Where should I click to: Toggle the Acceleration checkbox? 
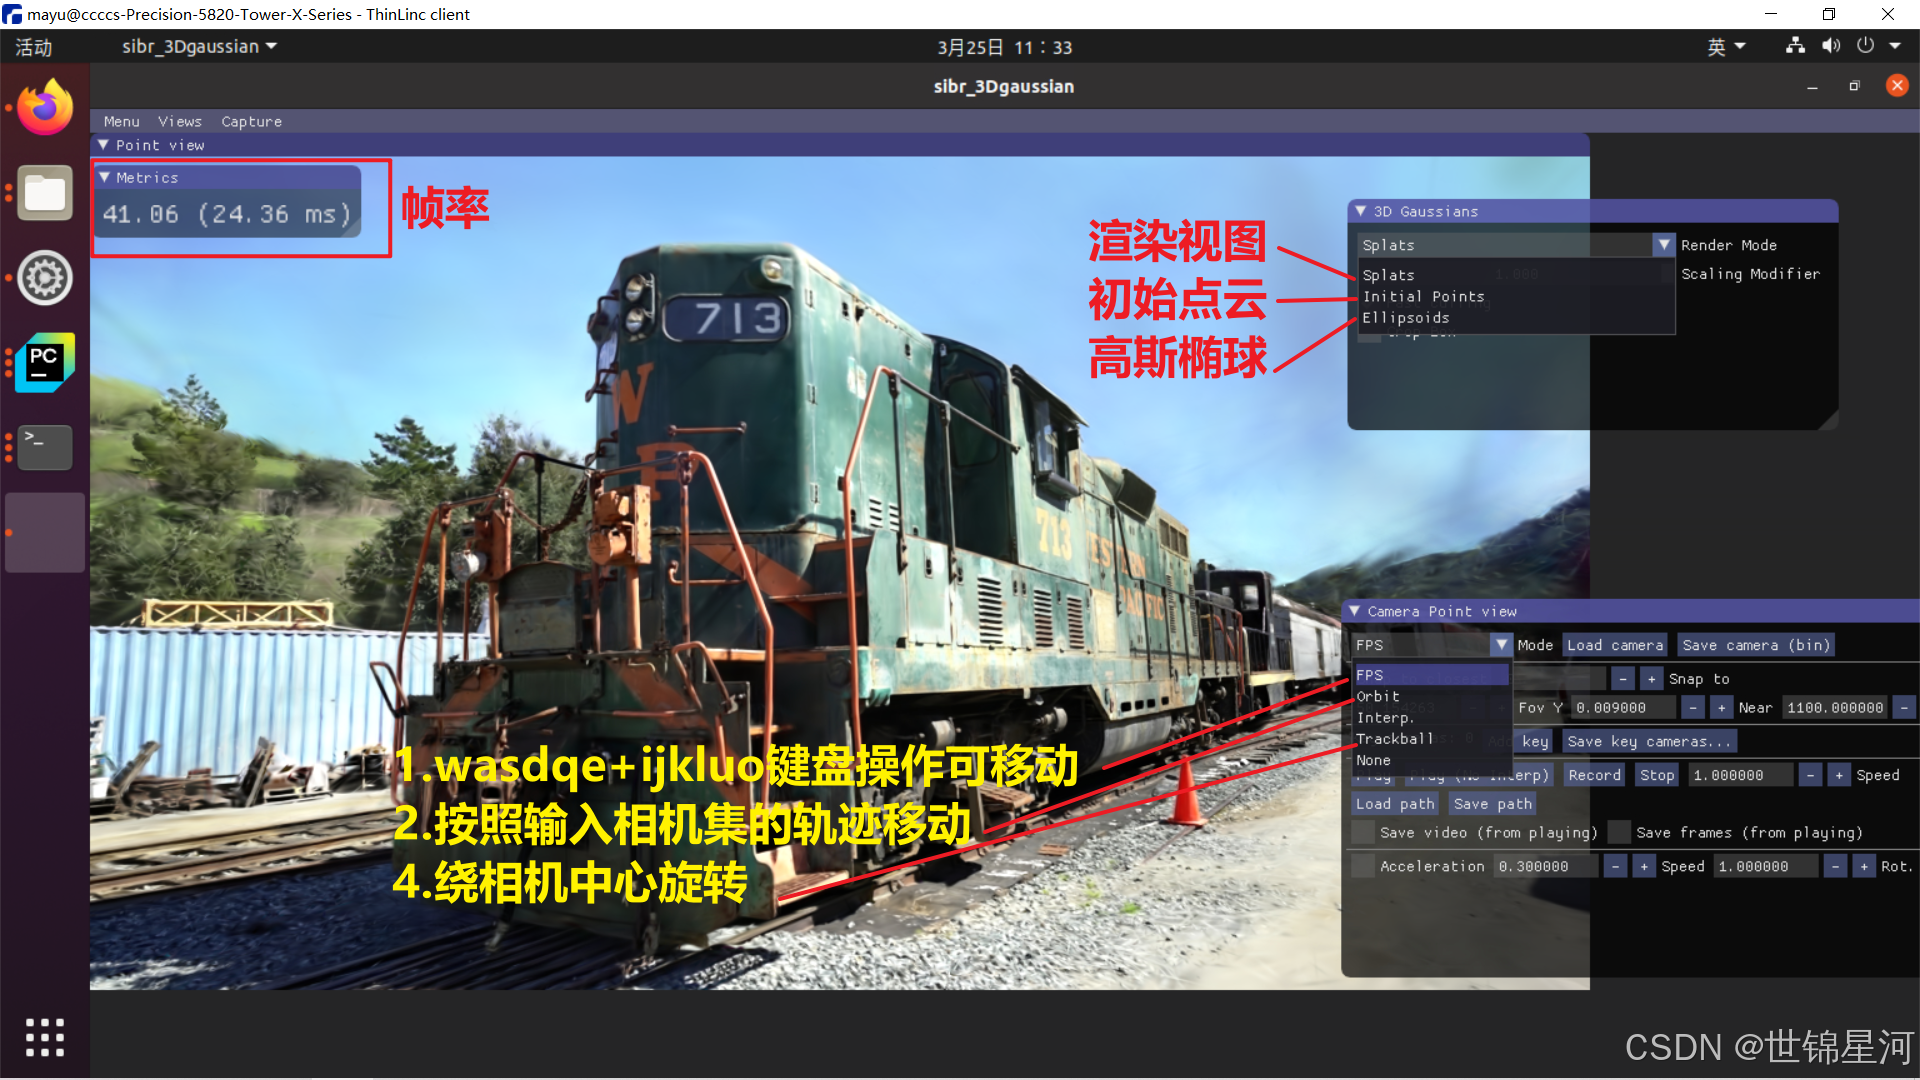pyautogui.click(x=1363, y=866)
